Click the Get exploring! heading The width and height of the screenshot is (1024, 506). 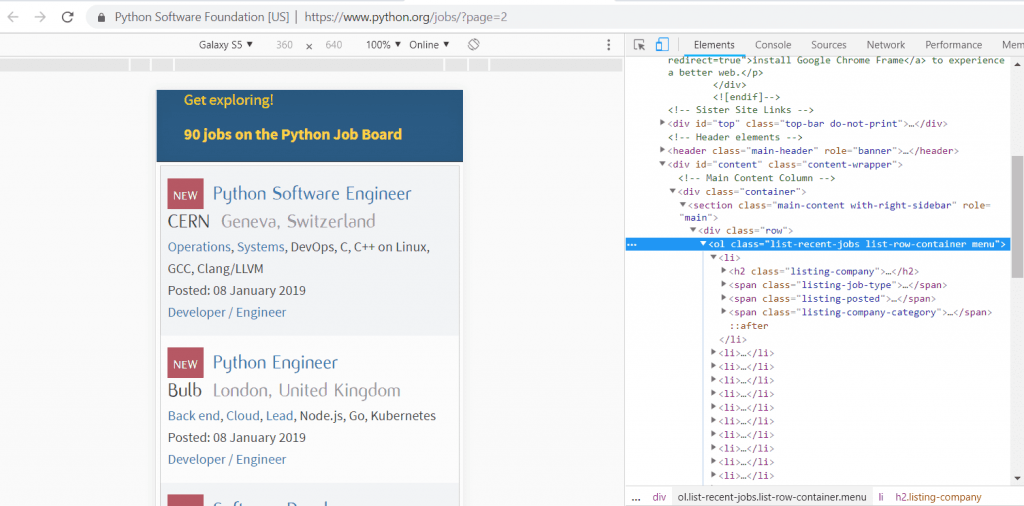[229, 101]
